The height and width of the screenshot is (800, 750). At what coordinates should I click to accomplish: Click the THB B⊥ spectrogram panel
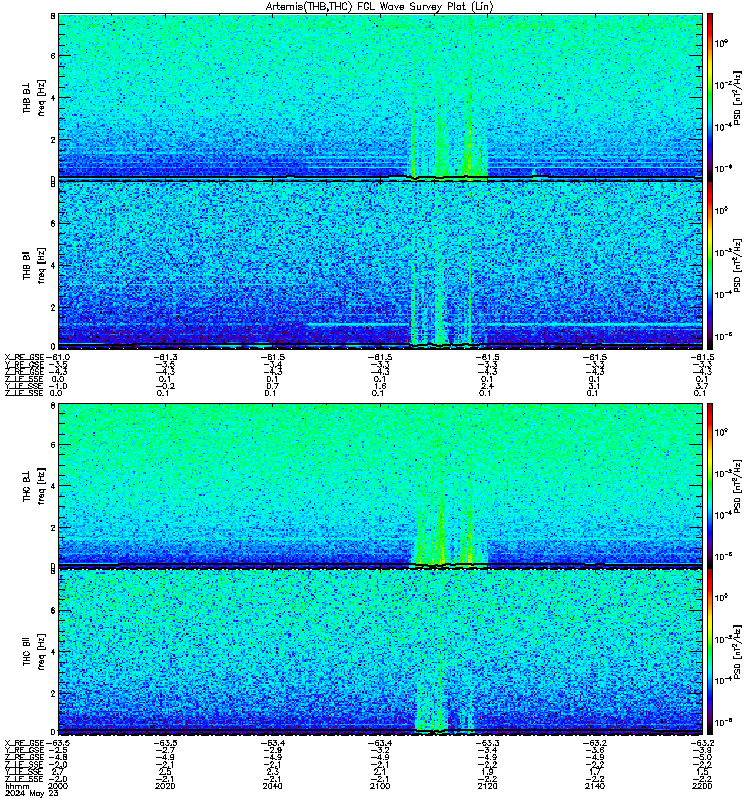(x=380, y=97)
